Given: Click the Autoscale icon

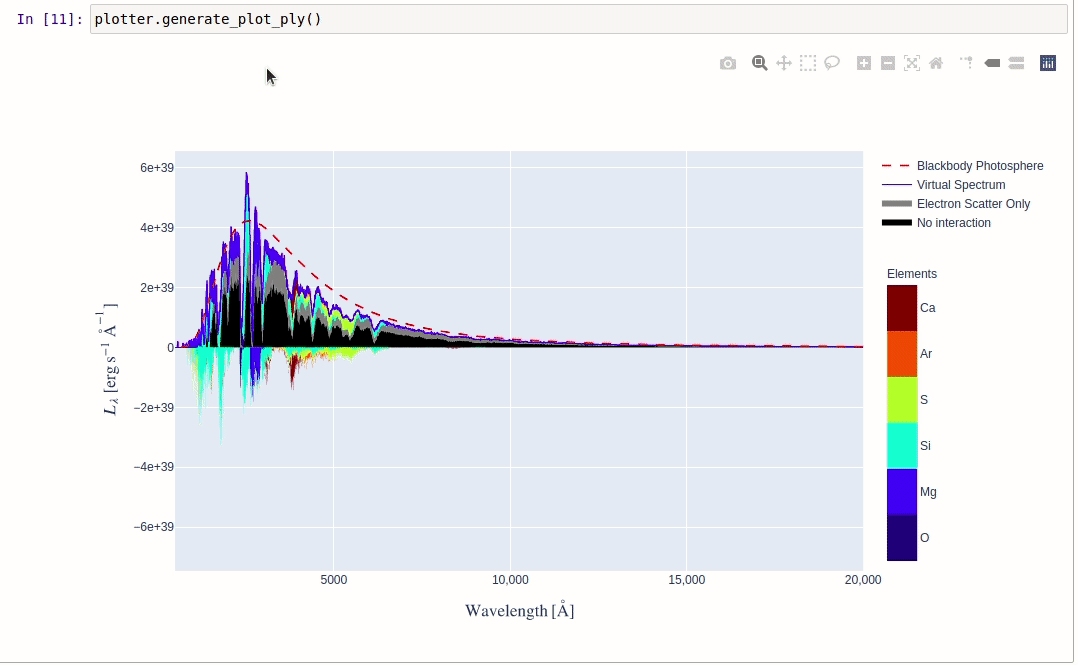Looking at the screenshot, I should (x=911, y=62).
